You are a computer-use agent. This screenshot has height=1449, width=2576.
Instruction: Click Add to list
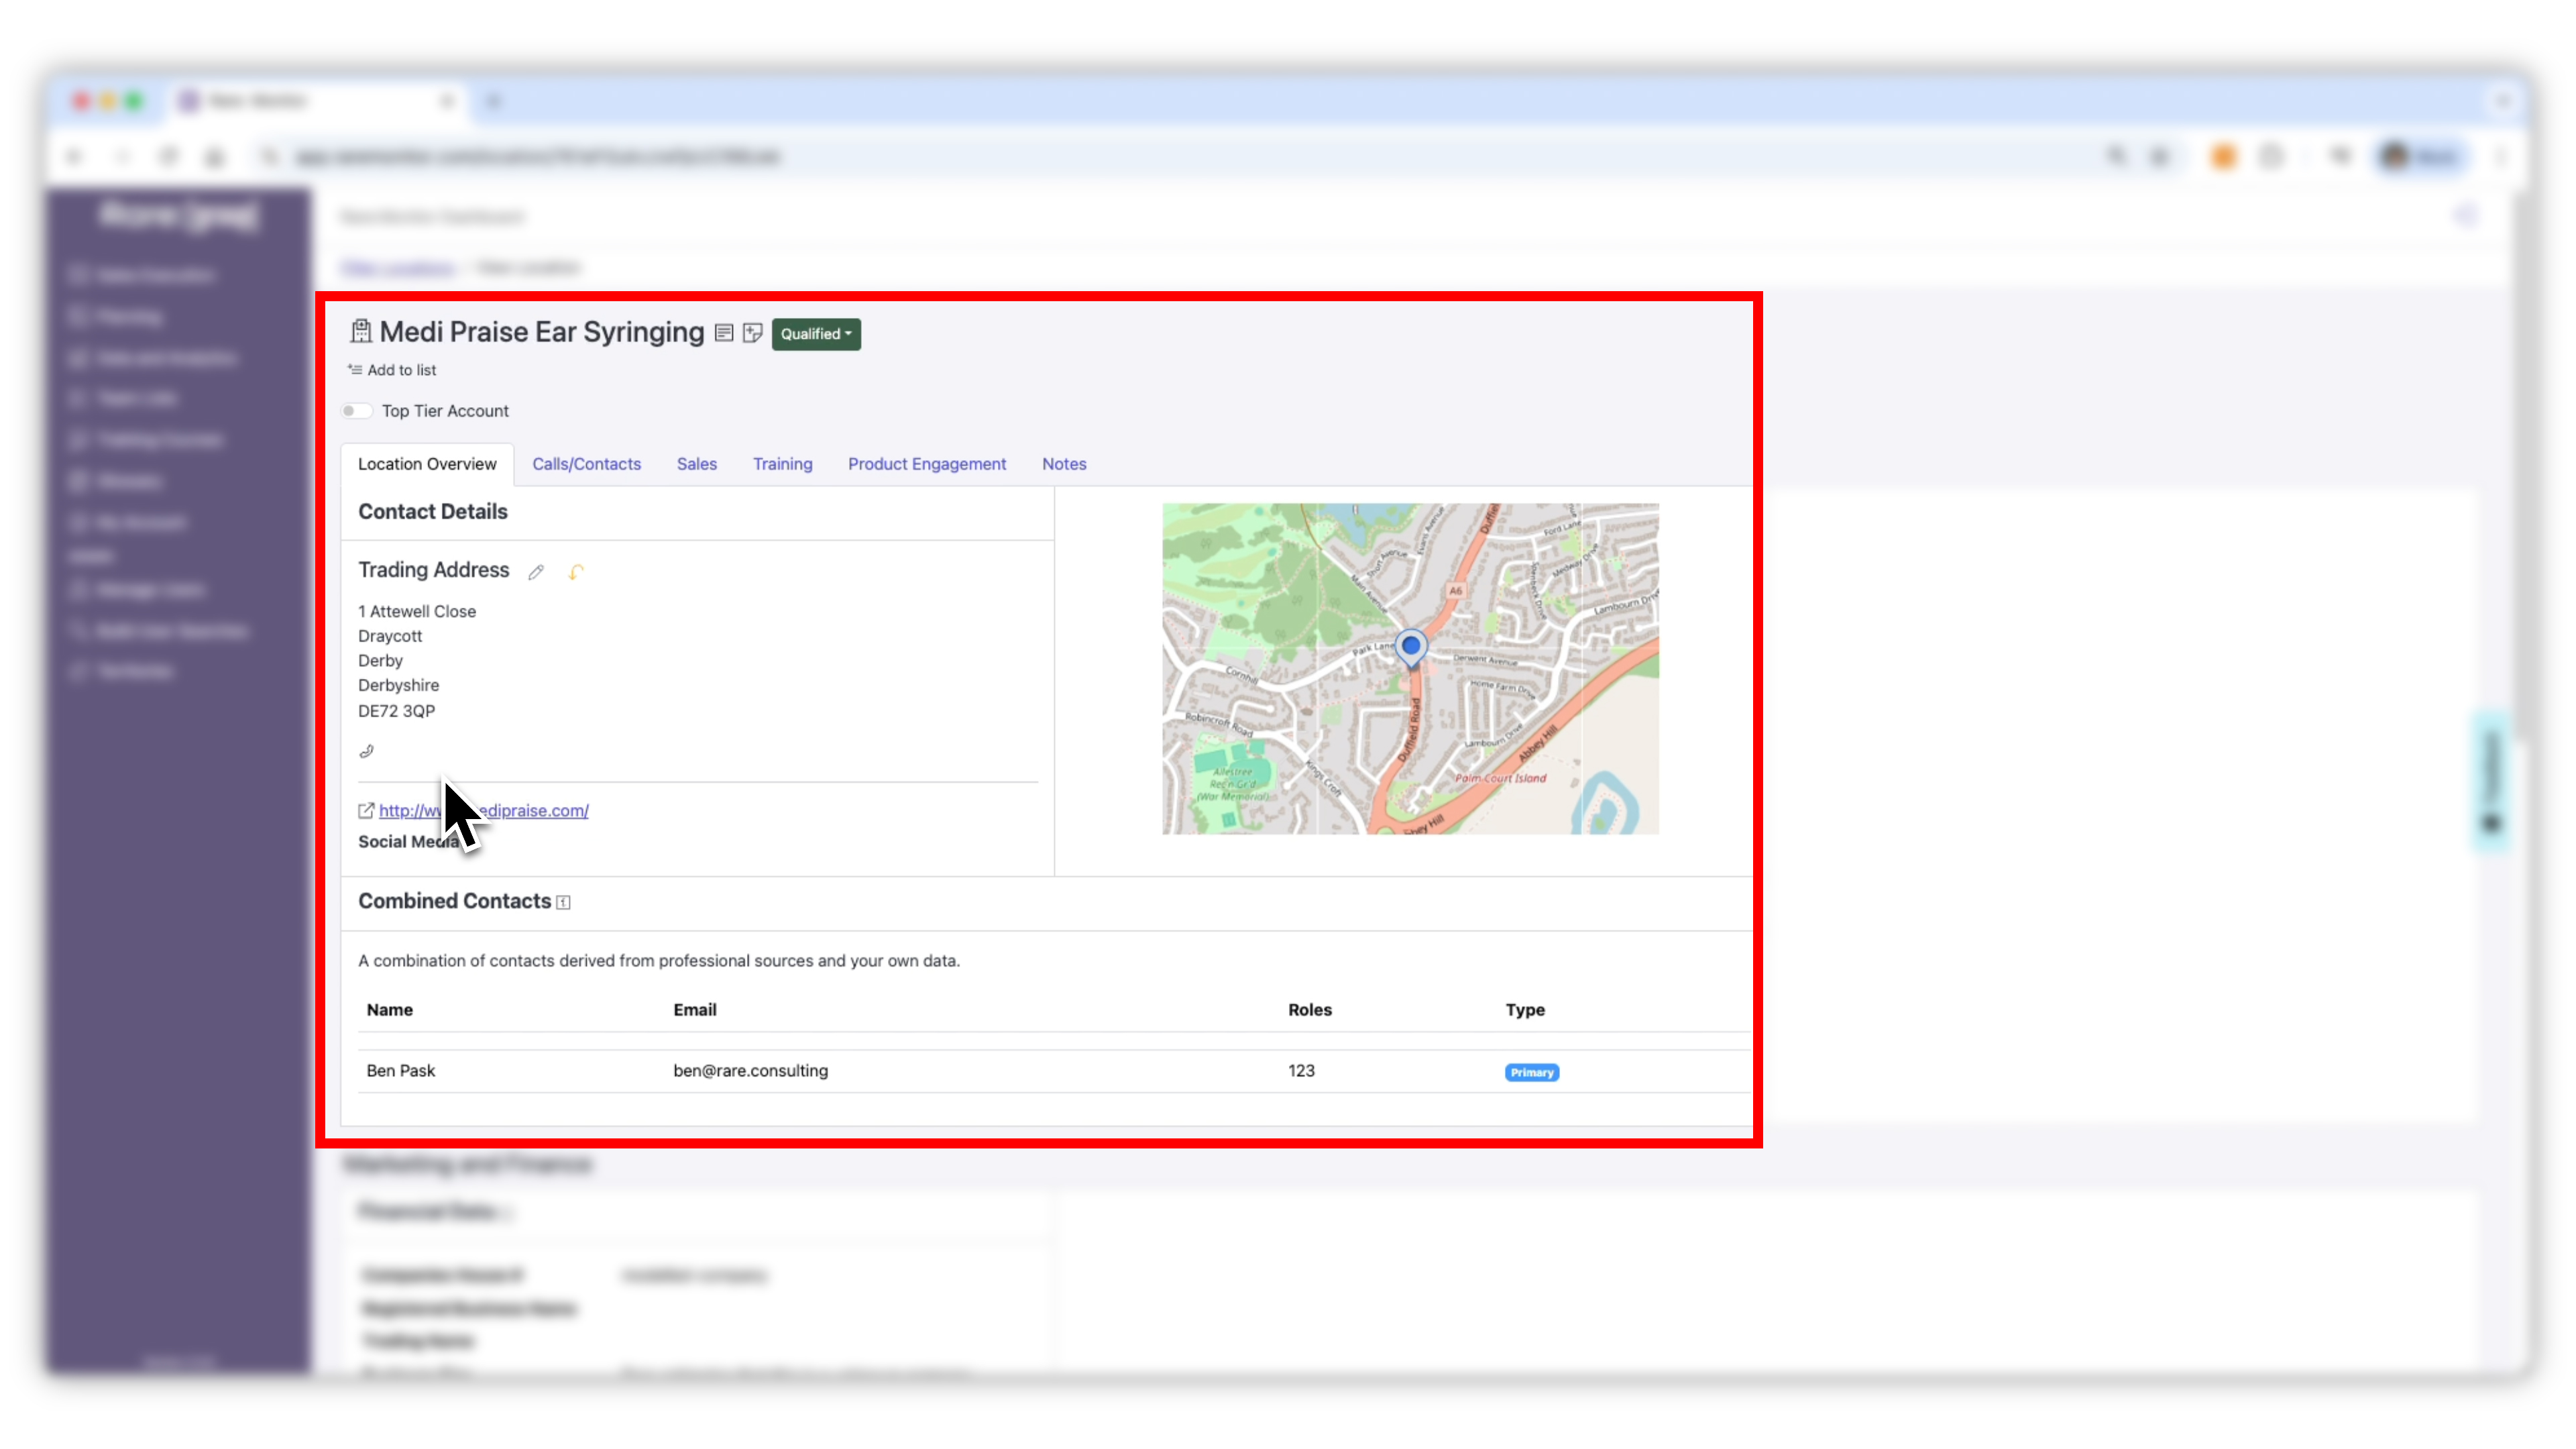392,370
